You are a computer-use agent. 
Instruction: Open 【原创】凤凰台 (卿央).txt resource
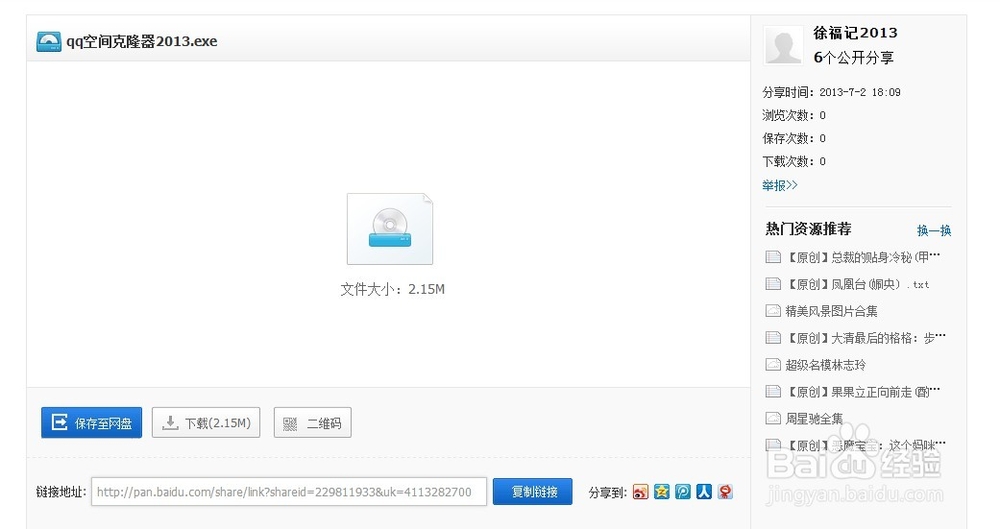point(857,284)
